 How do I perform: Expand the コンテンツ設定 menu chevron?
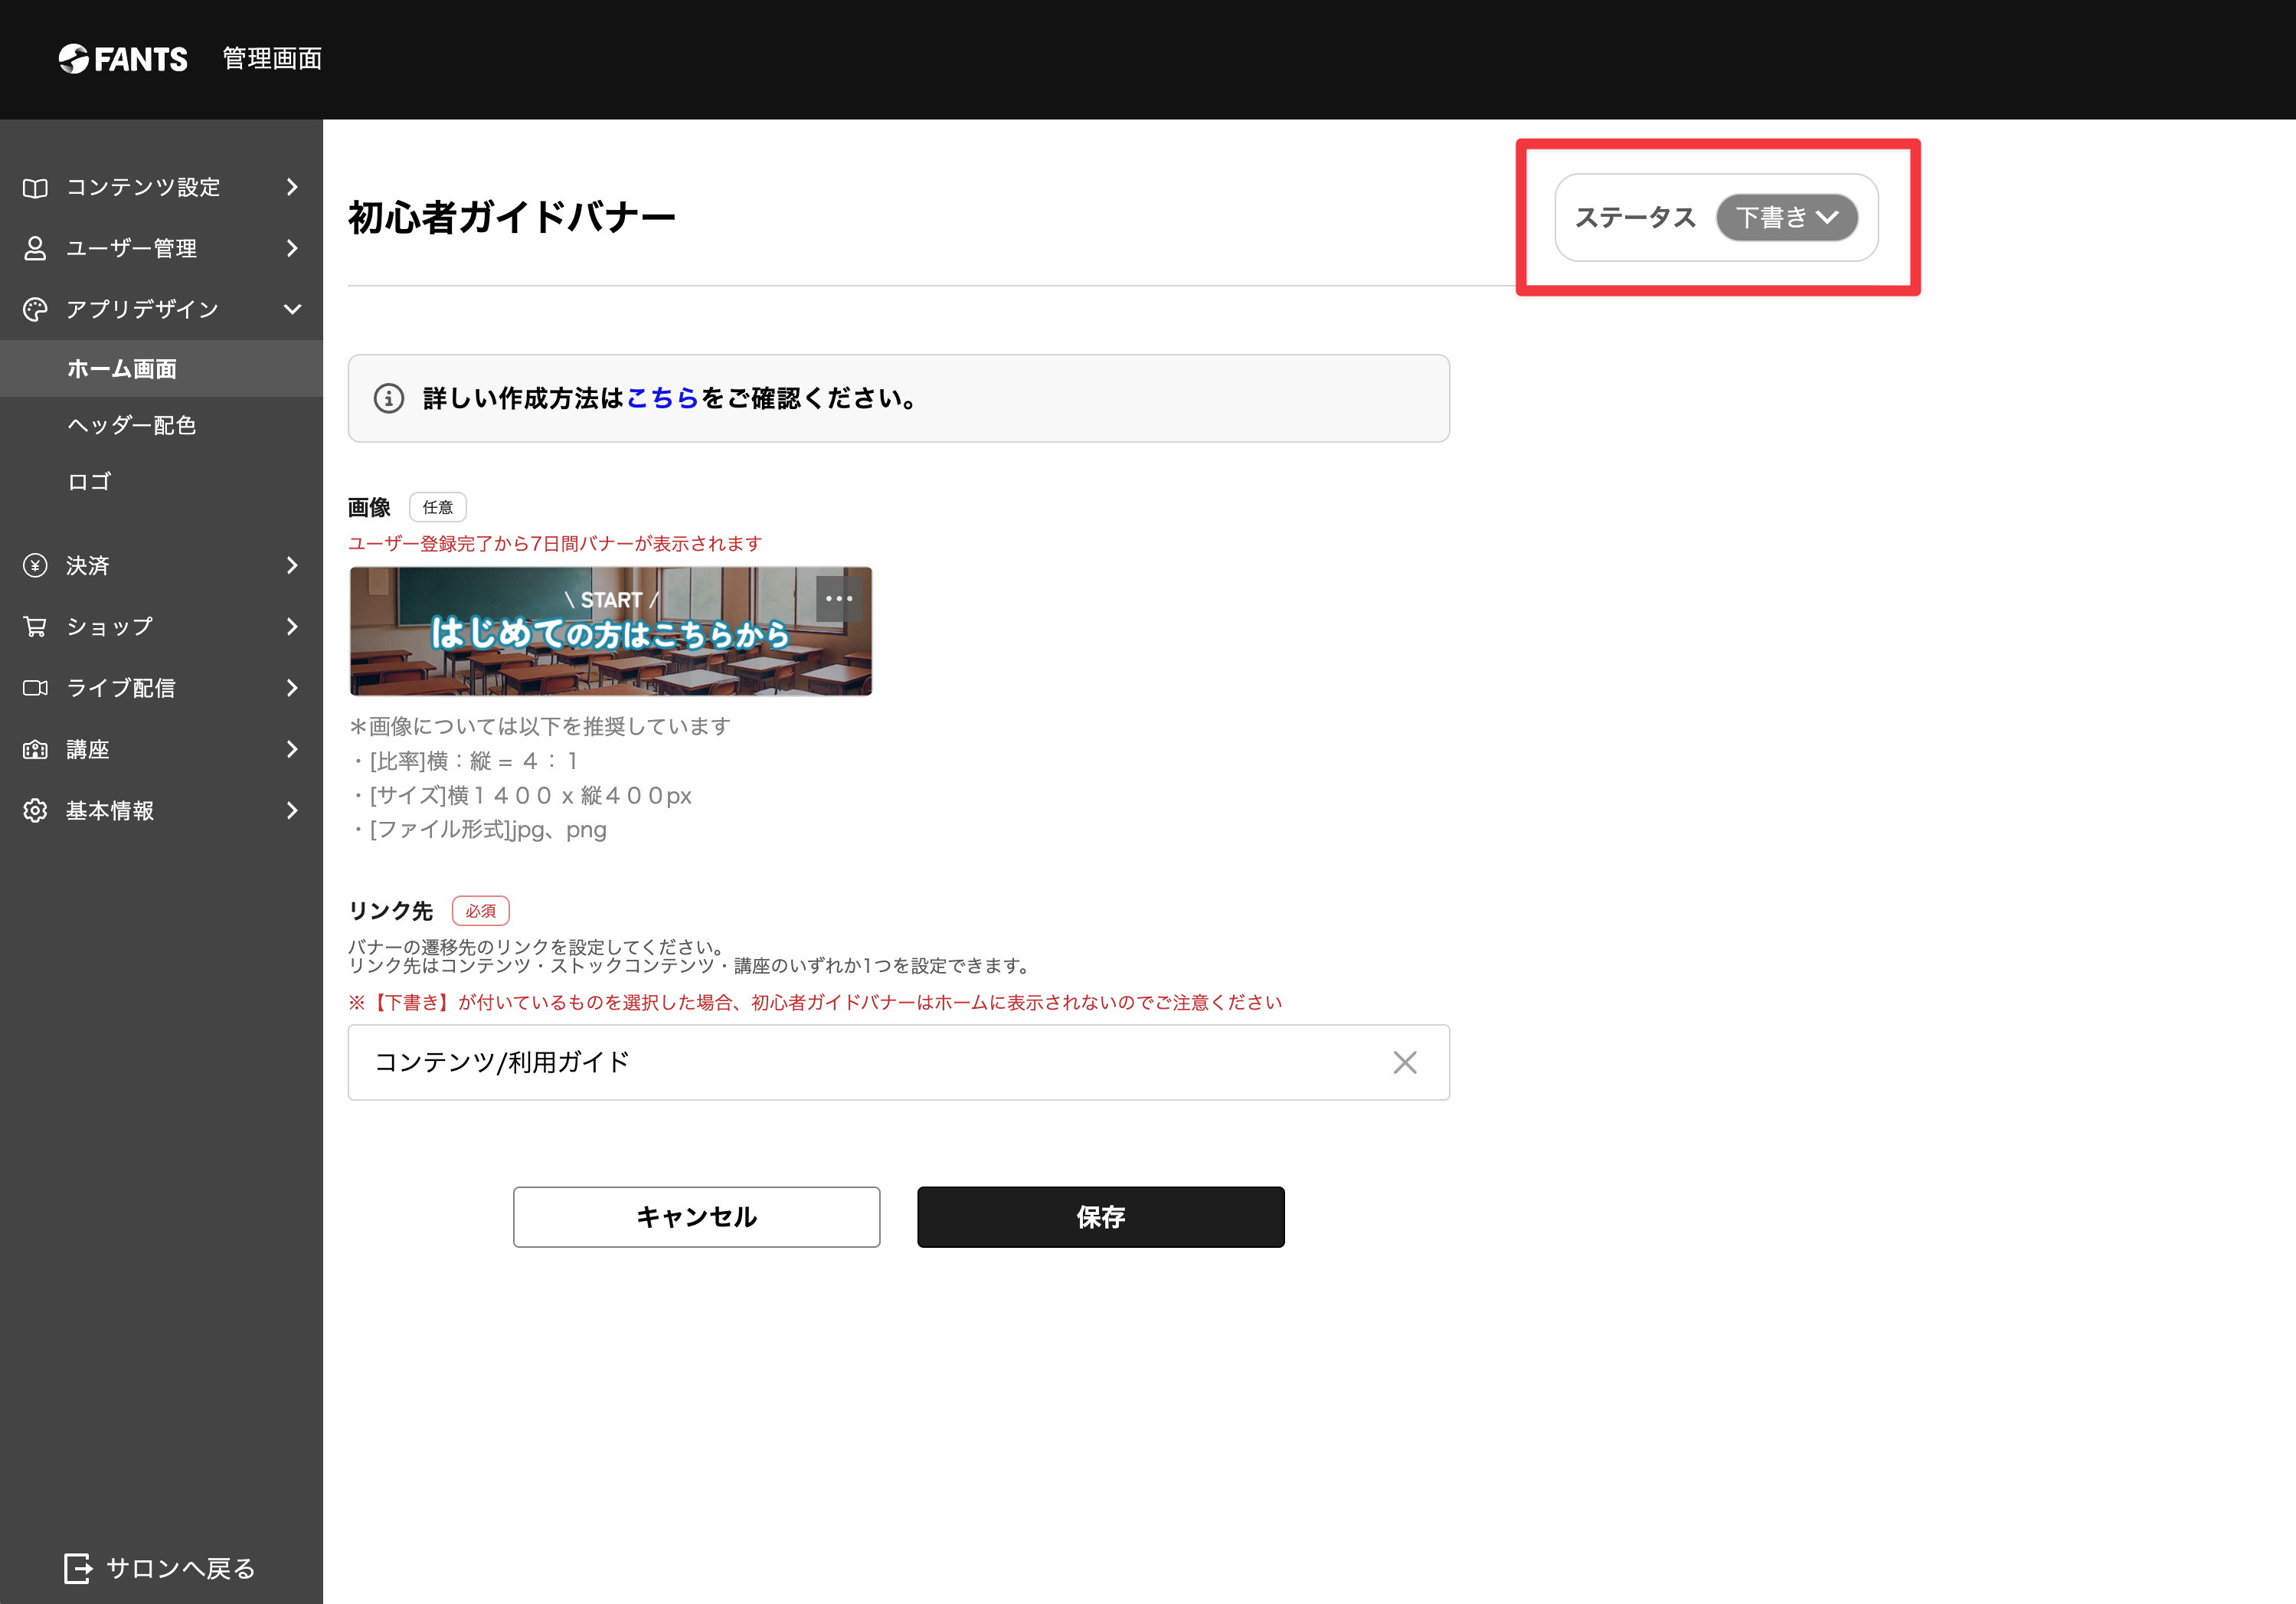pos(292,188)
